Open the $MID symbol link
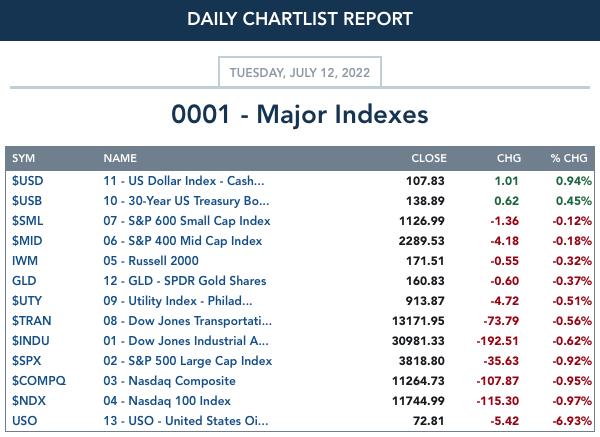 tap(27, 241)
